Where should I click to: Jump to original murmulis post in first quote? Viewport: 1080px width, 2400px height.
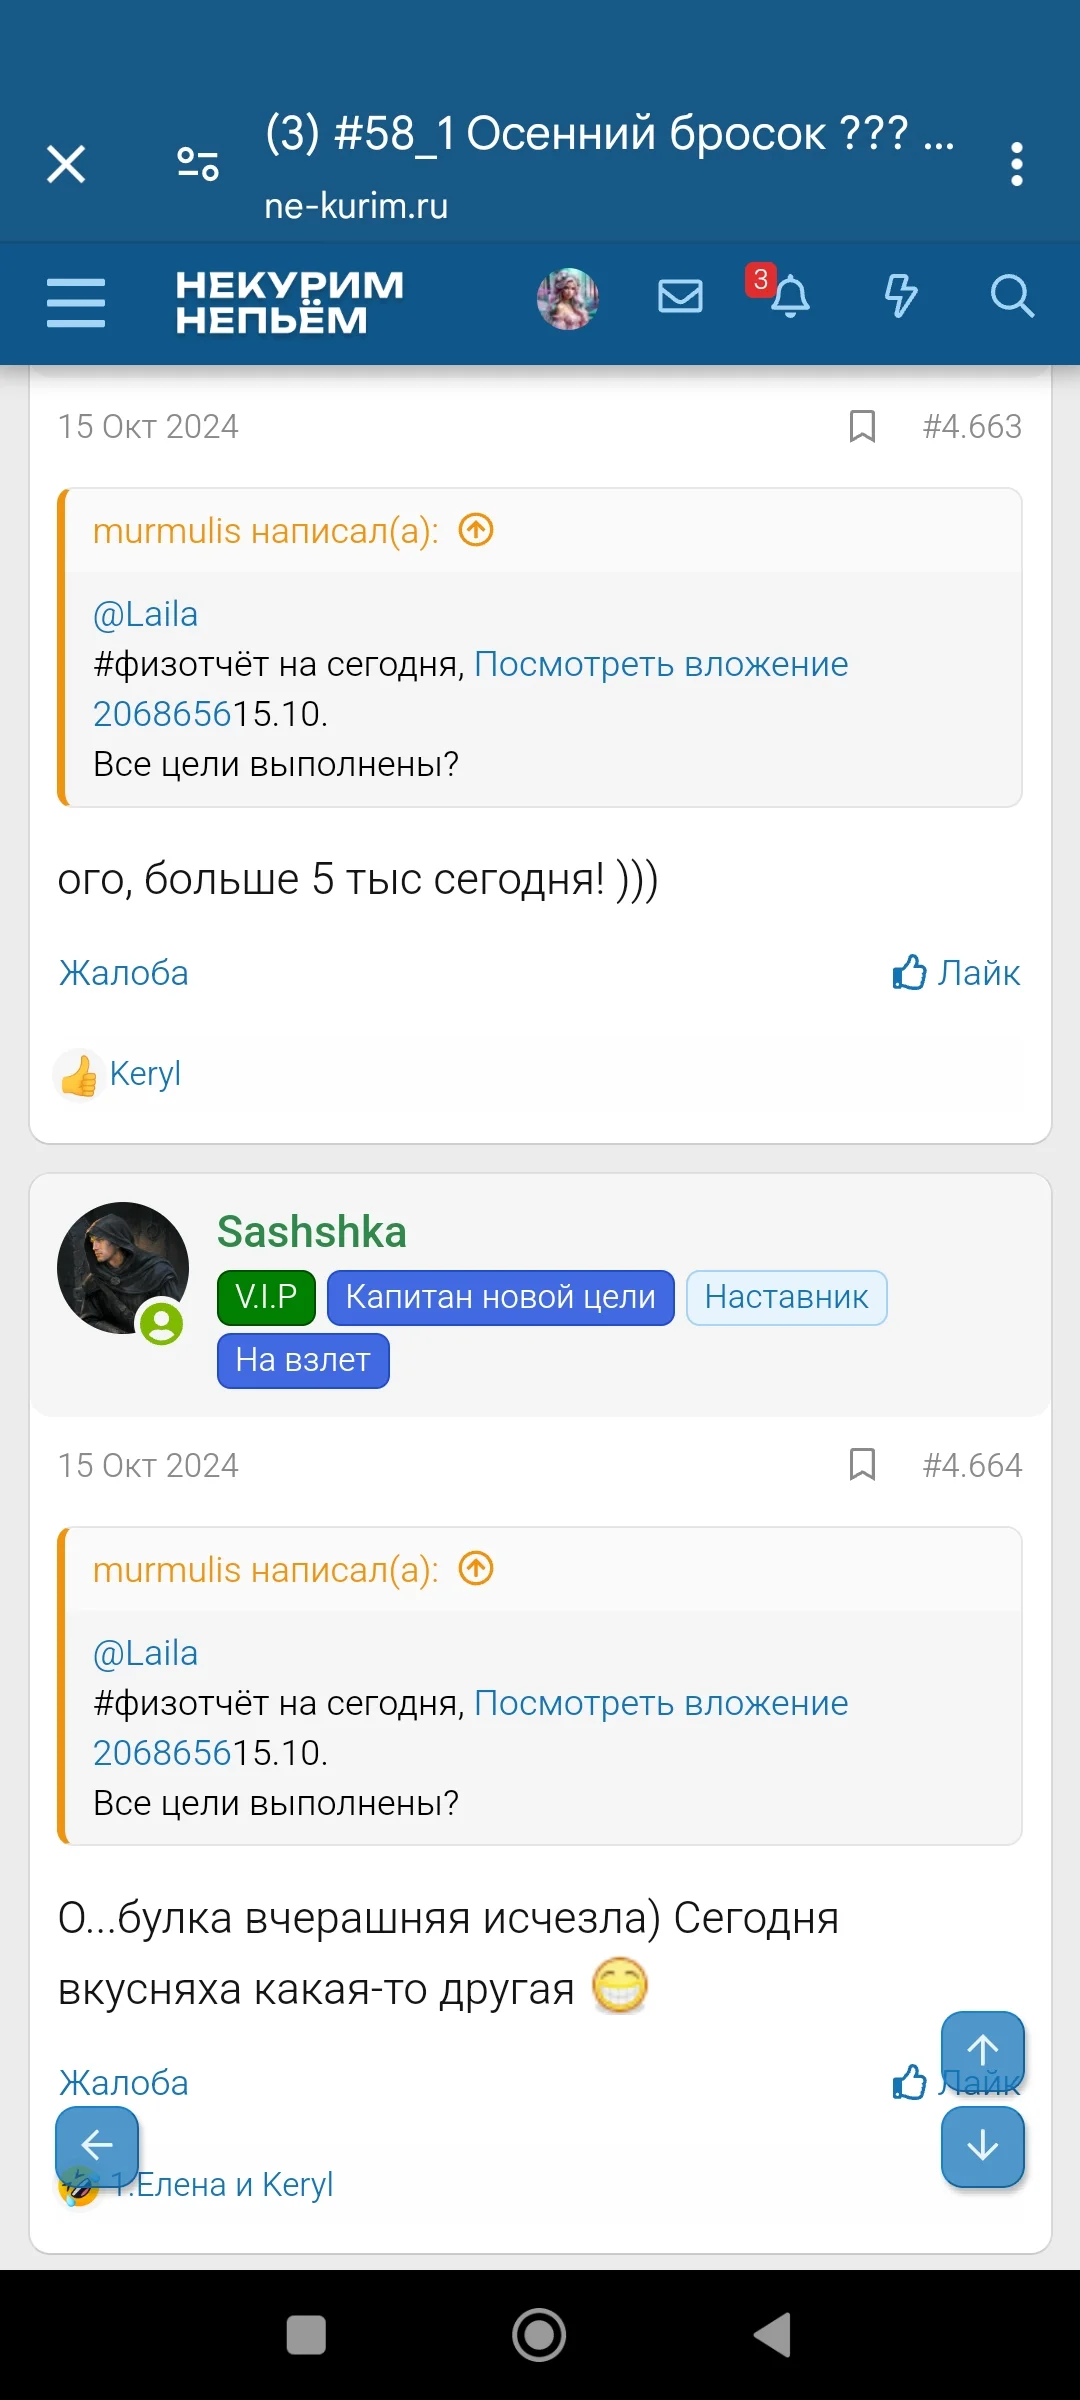pyautogui.click(x=476, y=530)
